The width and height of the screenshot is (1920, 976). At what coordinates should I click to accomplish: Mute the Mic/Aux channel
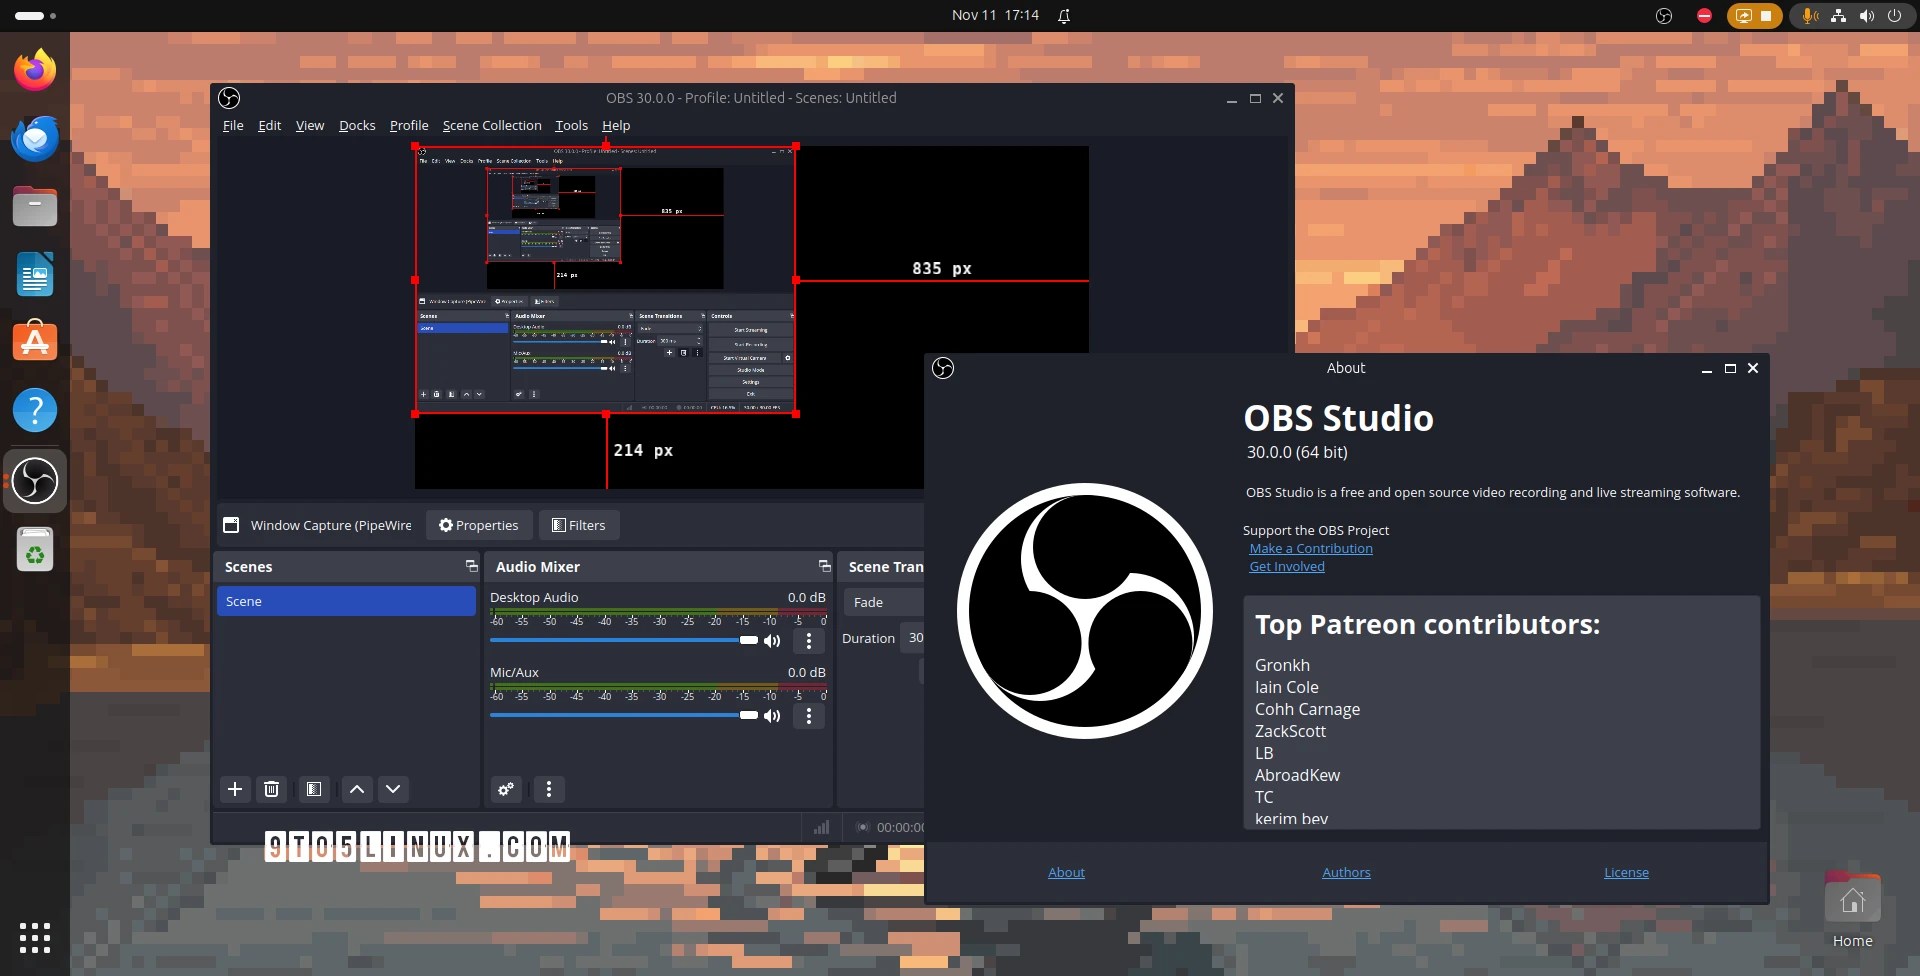[772, 716]
